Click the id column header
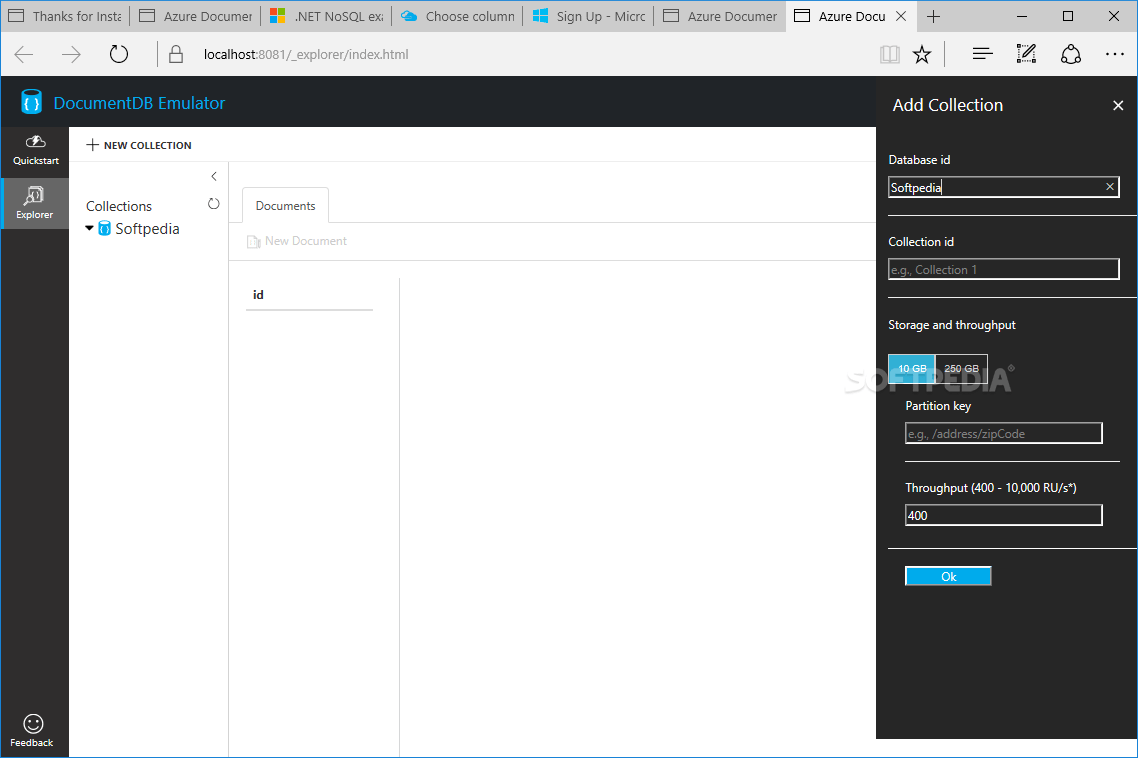 click(x=258, y=295)
